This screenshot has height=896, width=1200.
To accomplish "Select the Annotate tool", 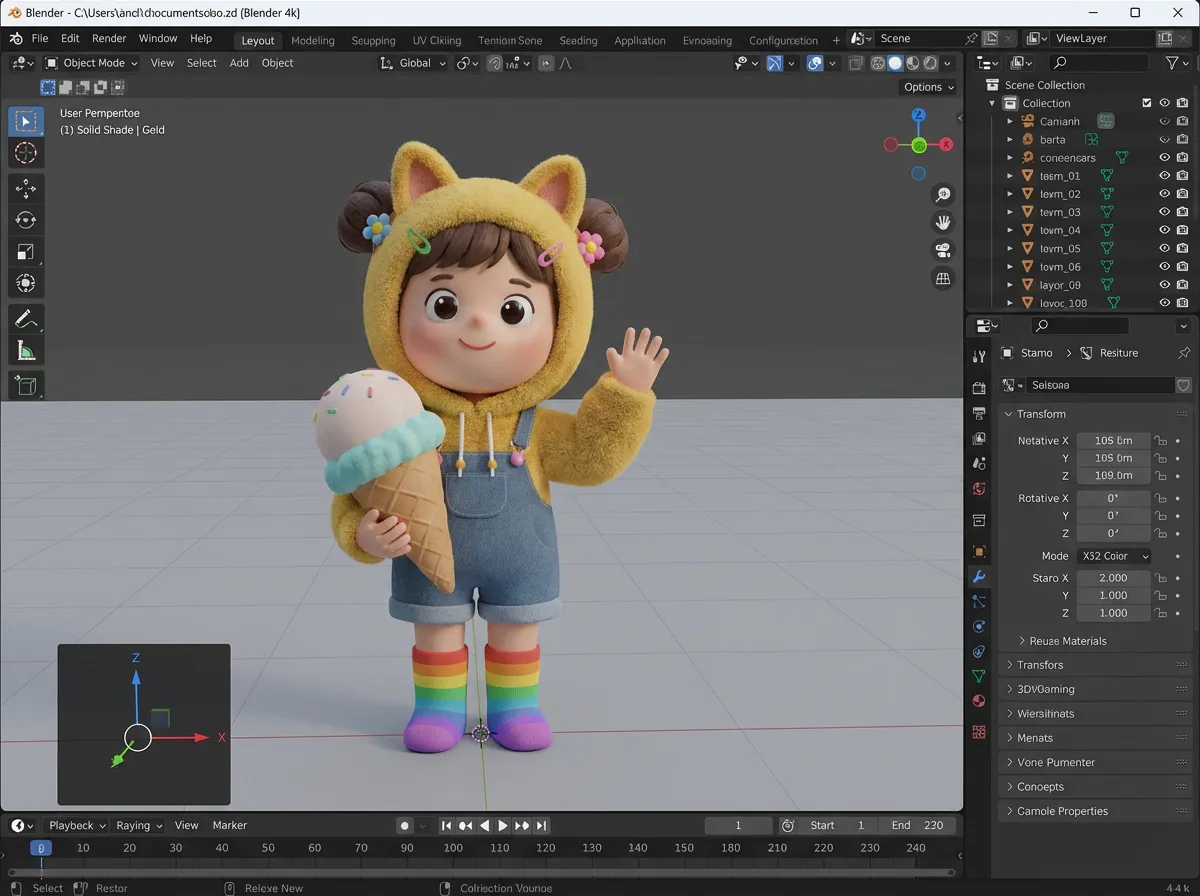I will [x=26, y=320].
